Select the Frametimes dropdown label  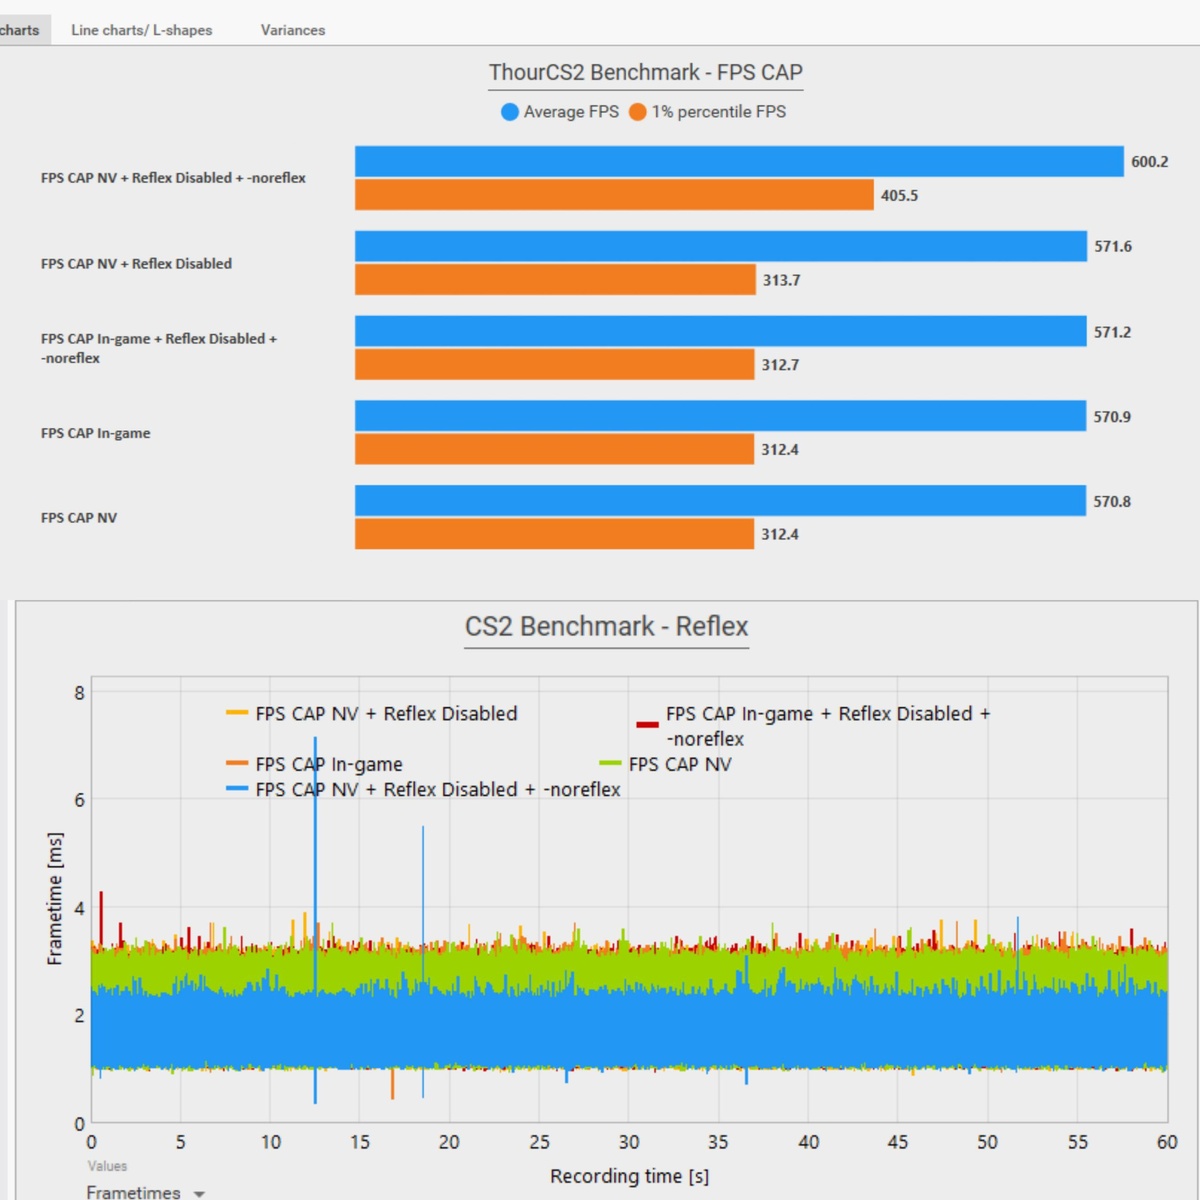[x=133, y=1192]
